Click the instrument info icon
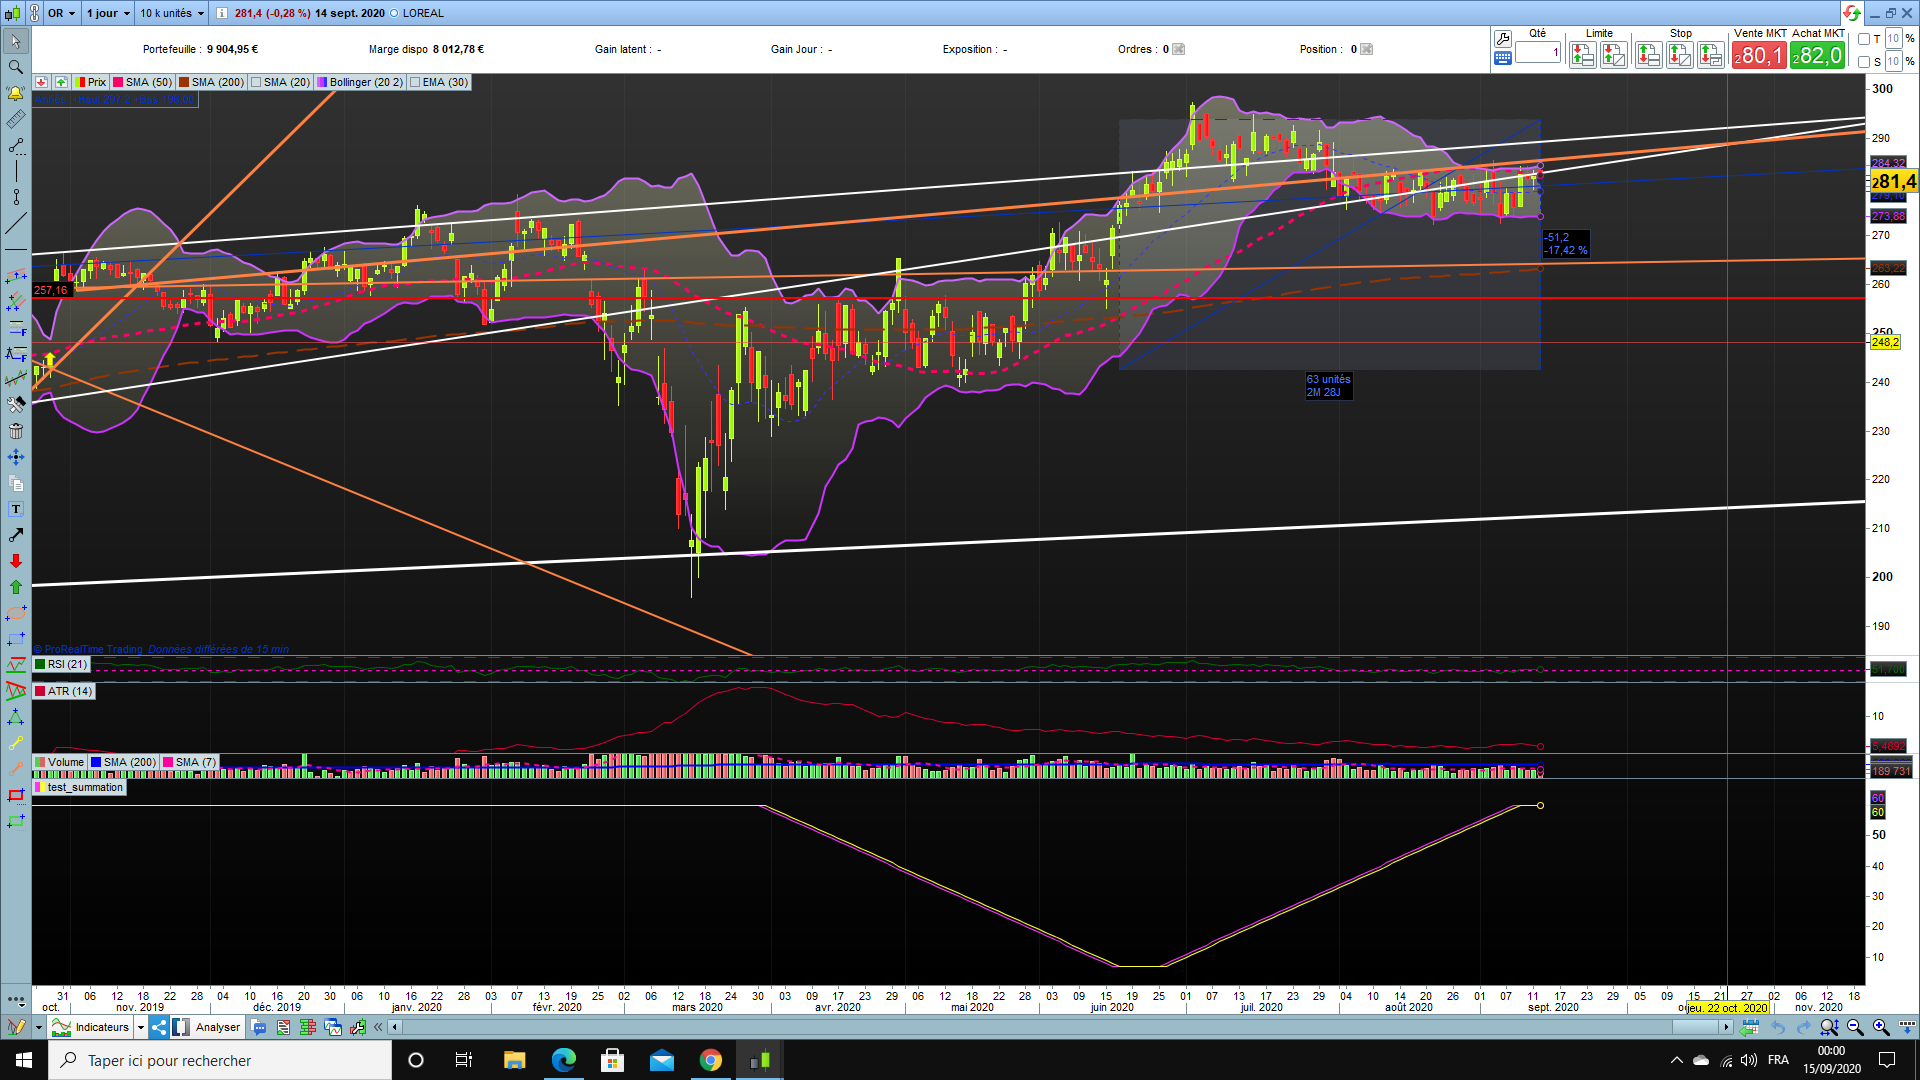Image resolution: width=1920 pixels, height=1080 pixels. point(222,13)
